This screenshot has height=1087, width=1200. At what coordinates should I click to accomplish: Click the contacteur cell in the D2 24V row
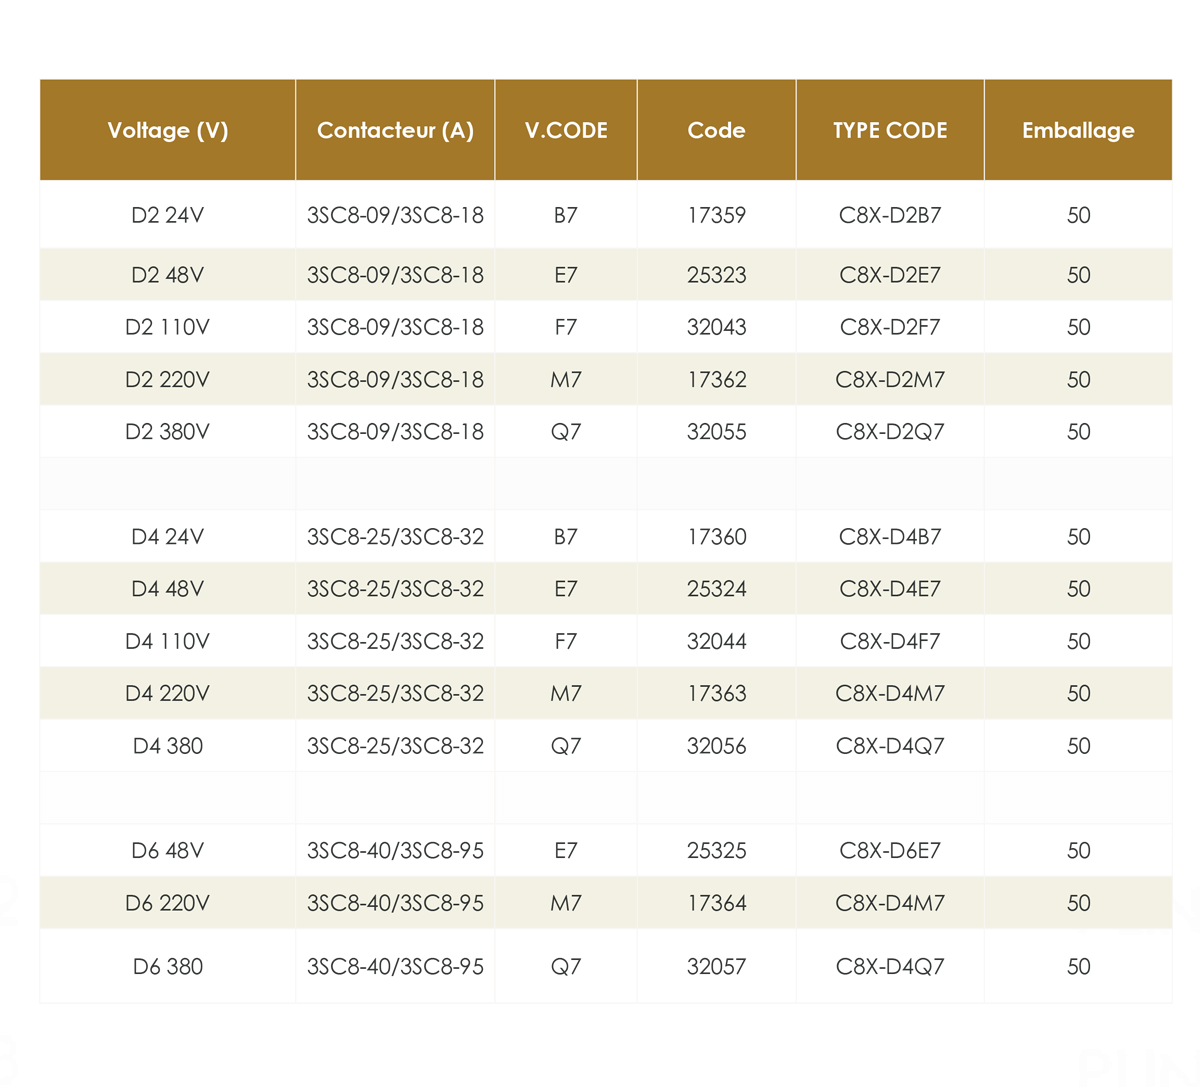[395, 215]
